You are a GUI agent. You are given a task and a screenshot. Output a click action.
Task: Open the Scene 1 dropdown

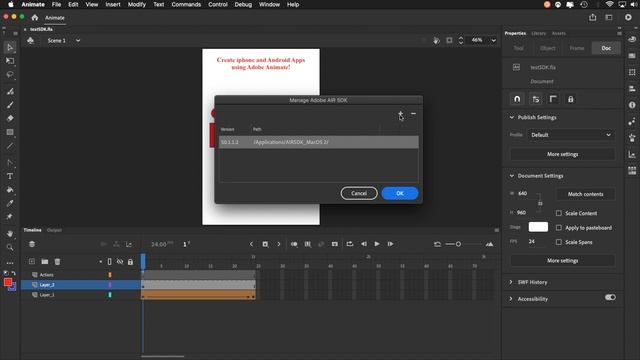78,40
